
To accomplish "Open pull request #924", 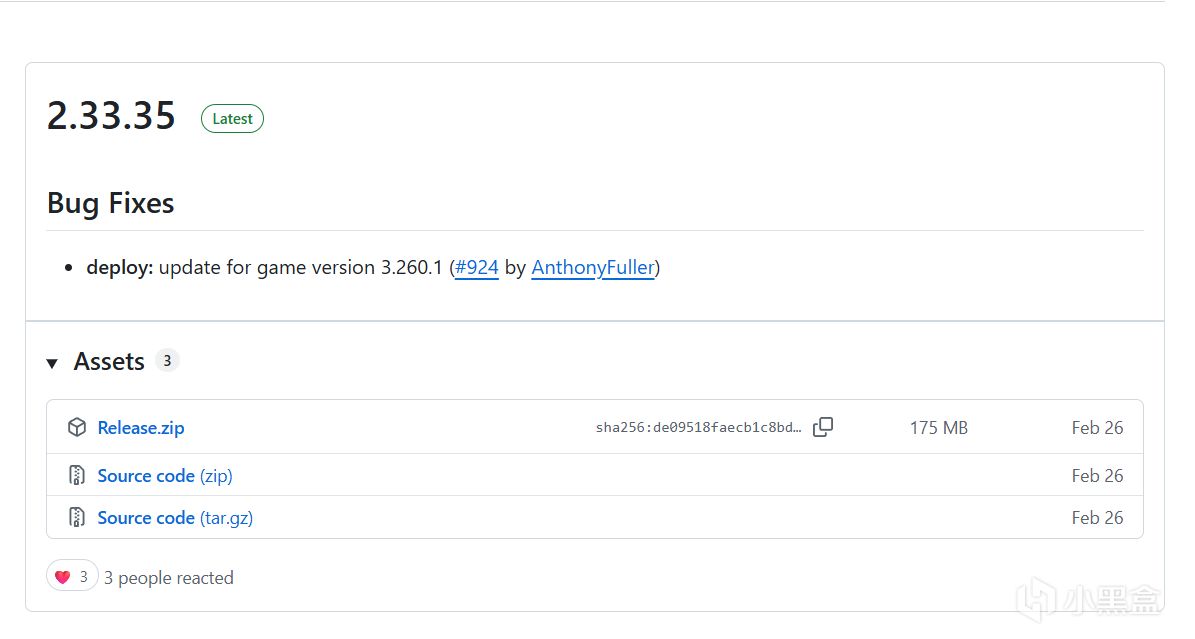I will (x=476, y=268).
